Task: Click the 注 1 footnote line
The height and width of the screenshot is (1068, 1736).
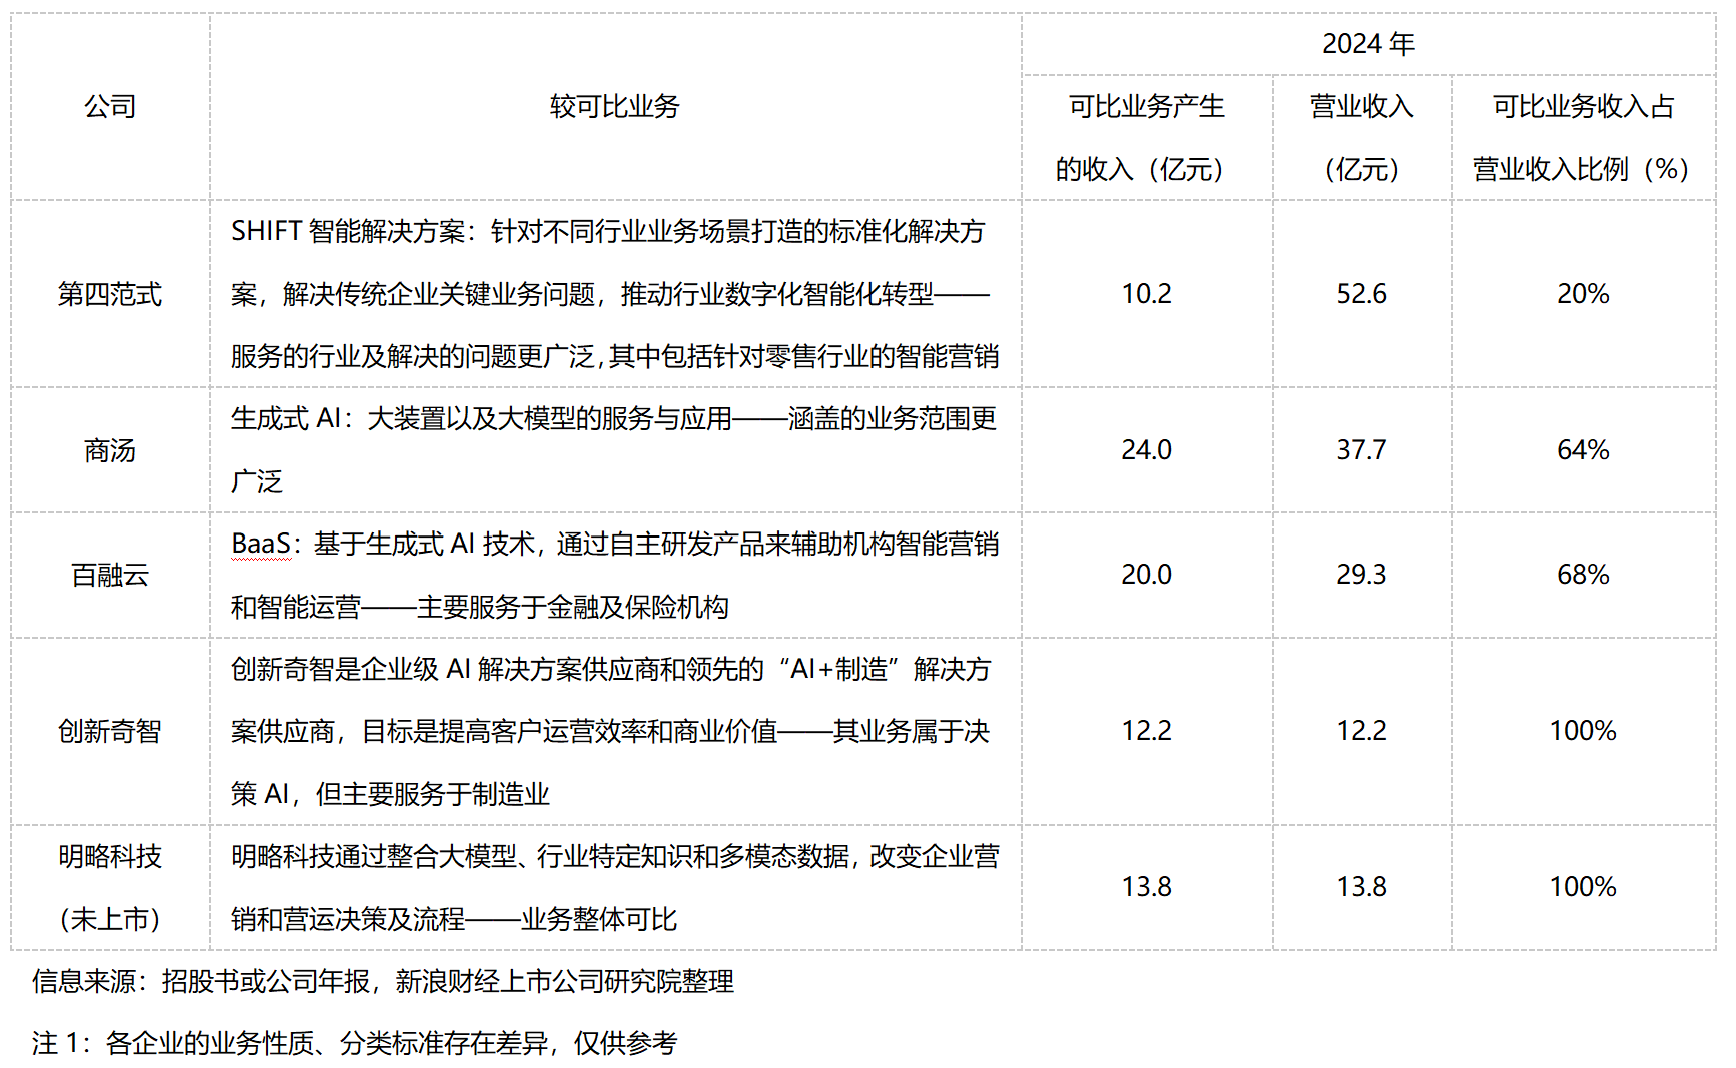Action: tap(354, 1043)
